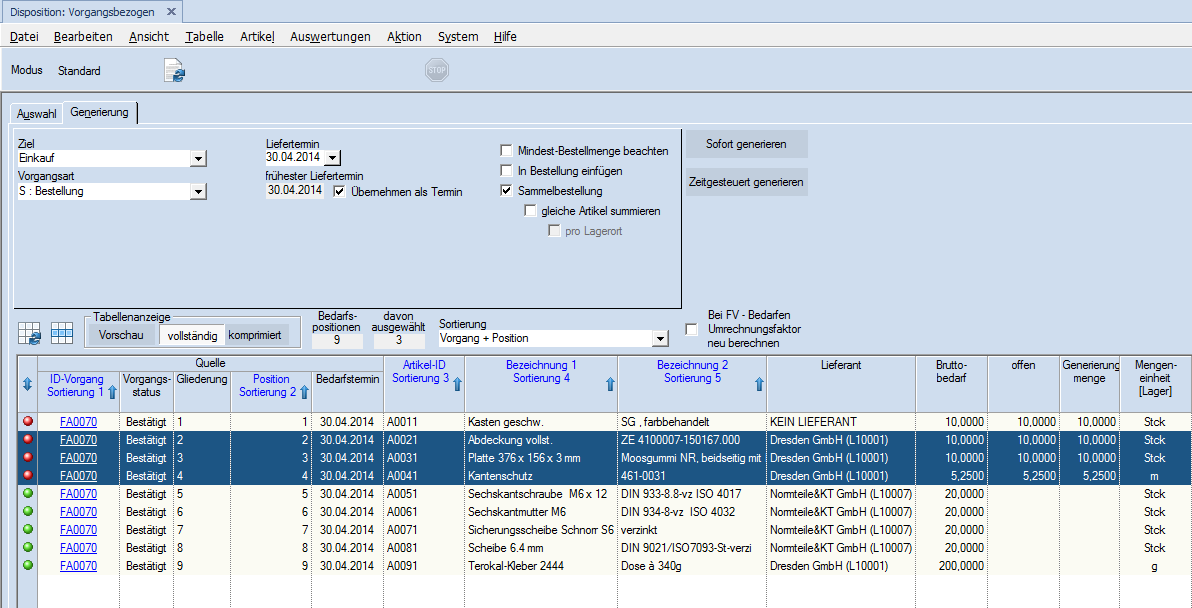Click the up-down sort arrows in table corner
Image resolution: width=1192 pixels, height=608 pixels.
click(x=27, y=385)
